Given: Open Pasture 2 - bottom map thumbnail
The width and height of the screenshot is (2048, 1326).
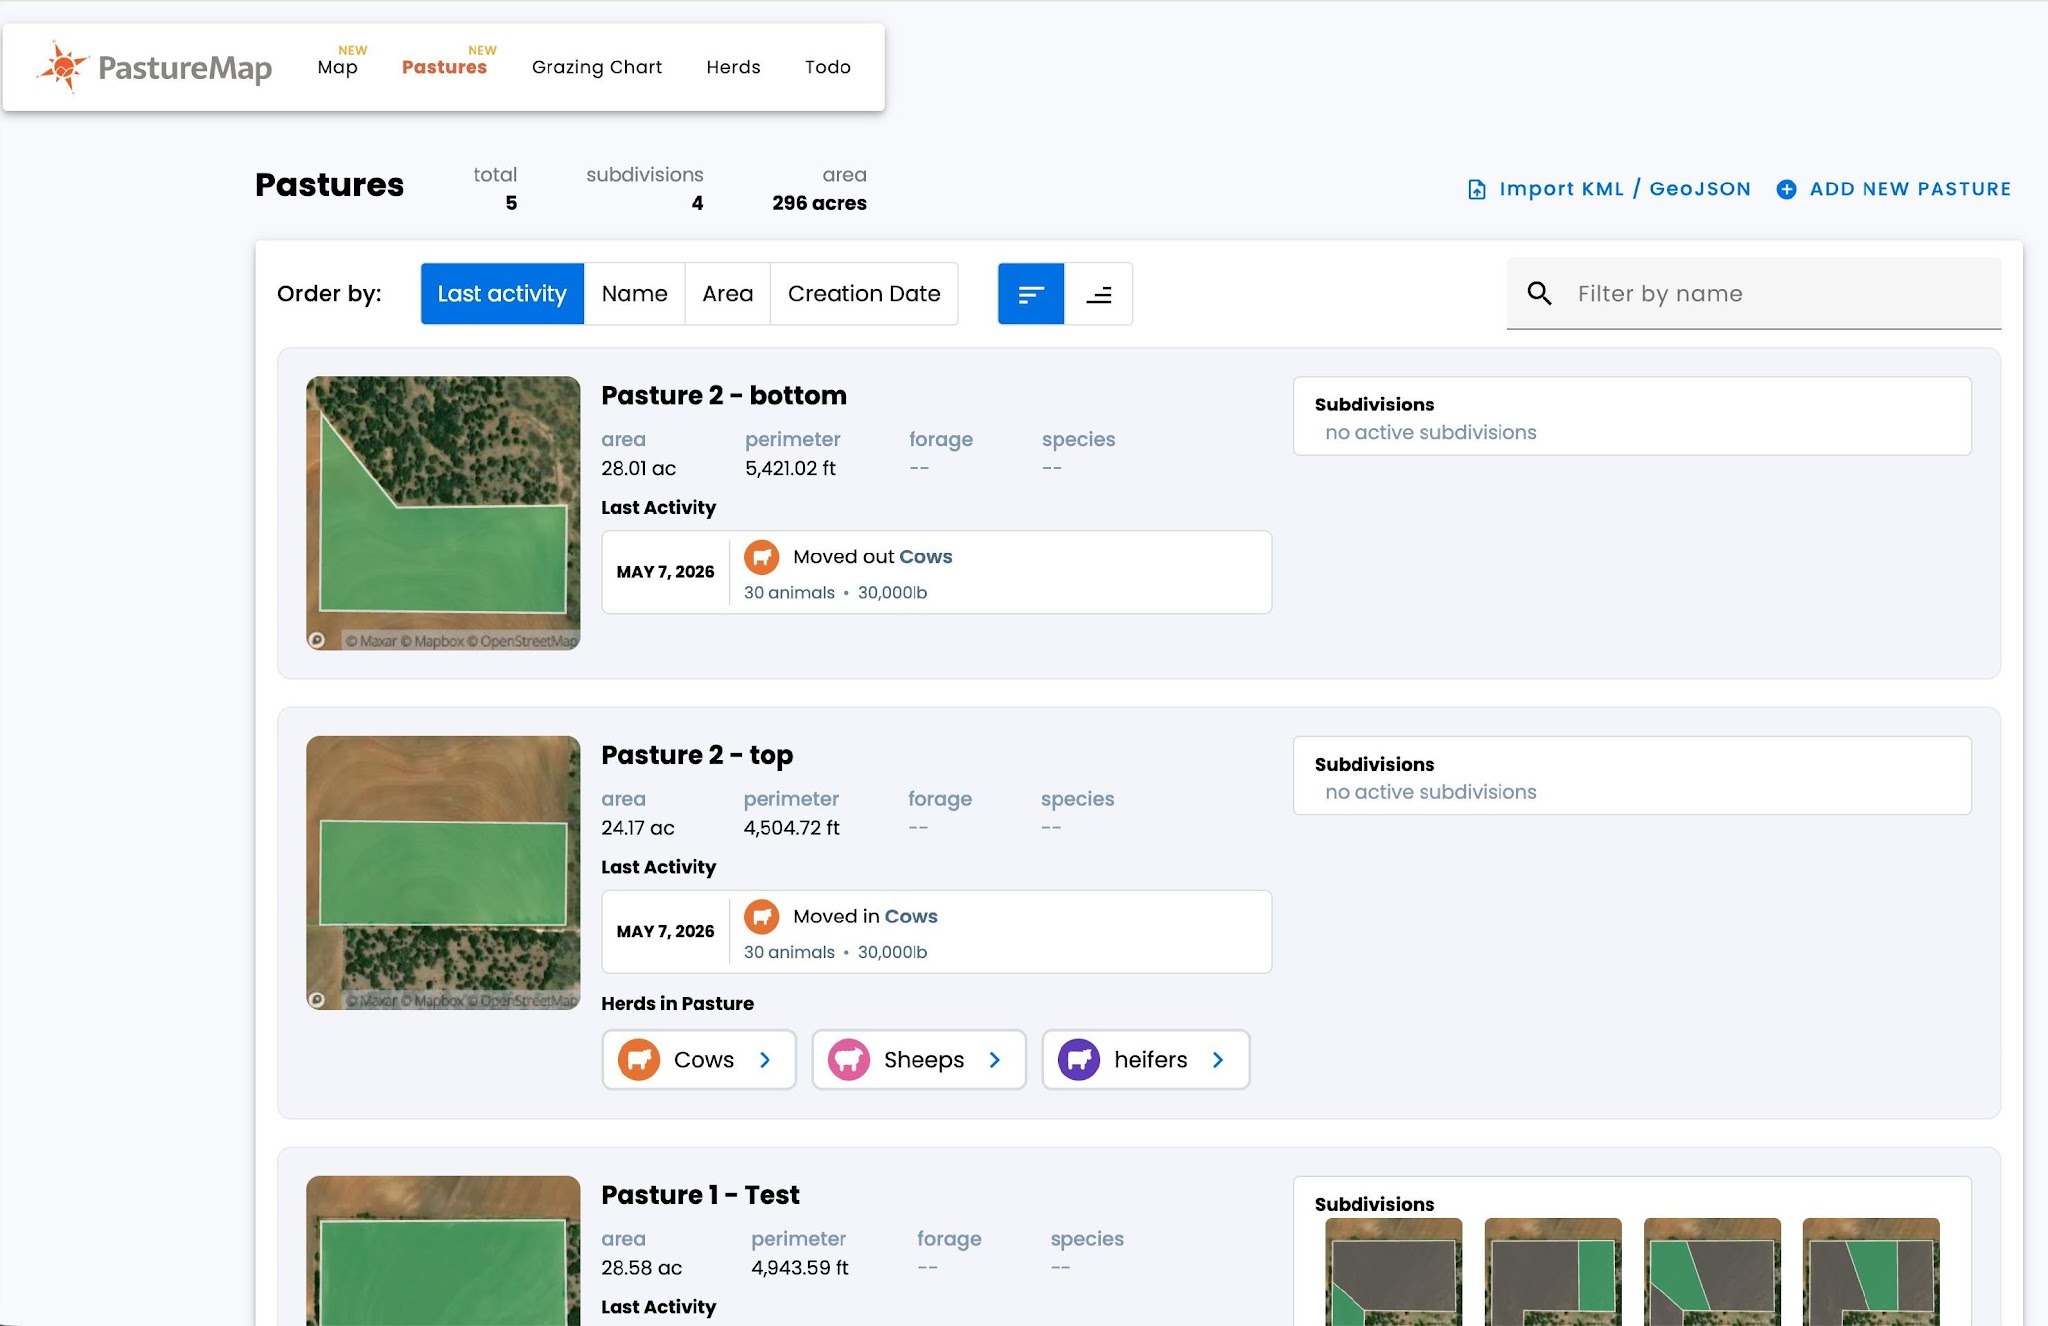Looking at the screenshot, I should (443, 513).
